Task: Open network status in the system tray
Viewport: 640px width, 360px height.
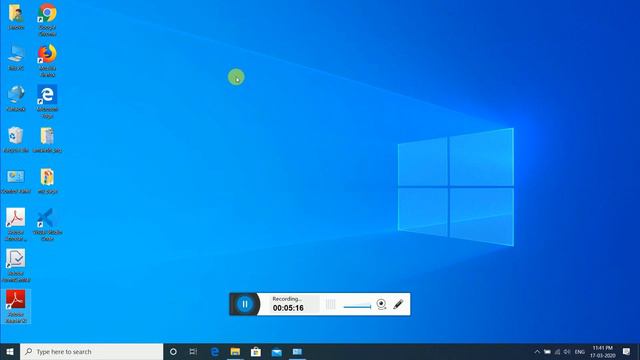Action: (x=557, y=352)
